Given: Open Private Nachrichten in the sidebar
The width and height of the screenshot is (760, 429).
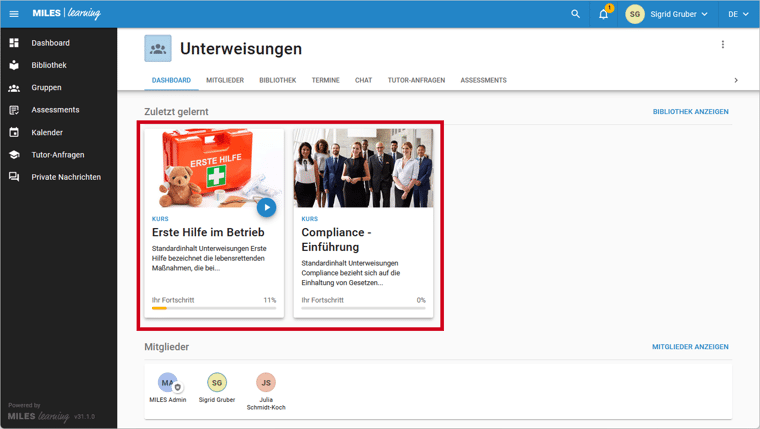Looking at the screenshot, I should 65,177.
